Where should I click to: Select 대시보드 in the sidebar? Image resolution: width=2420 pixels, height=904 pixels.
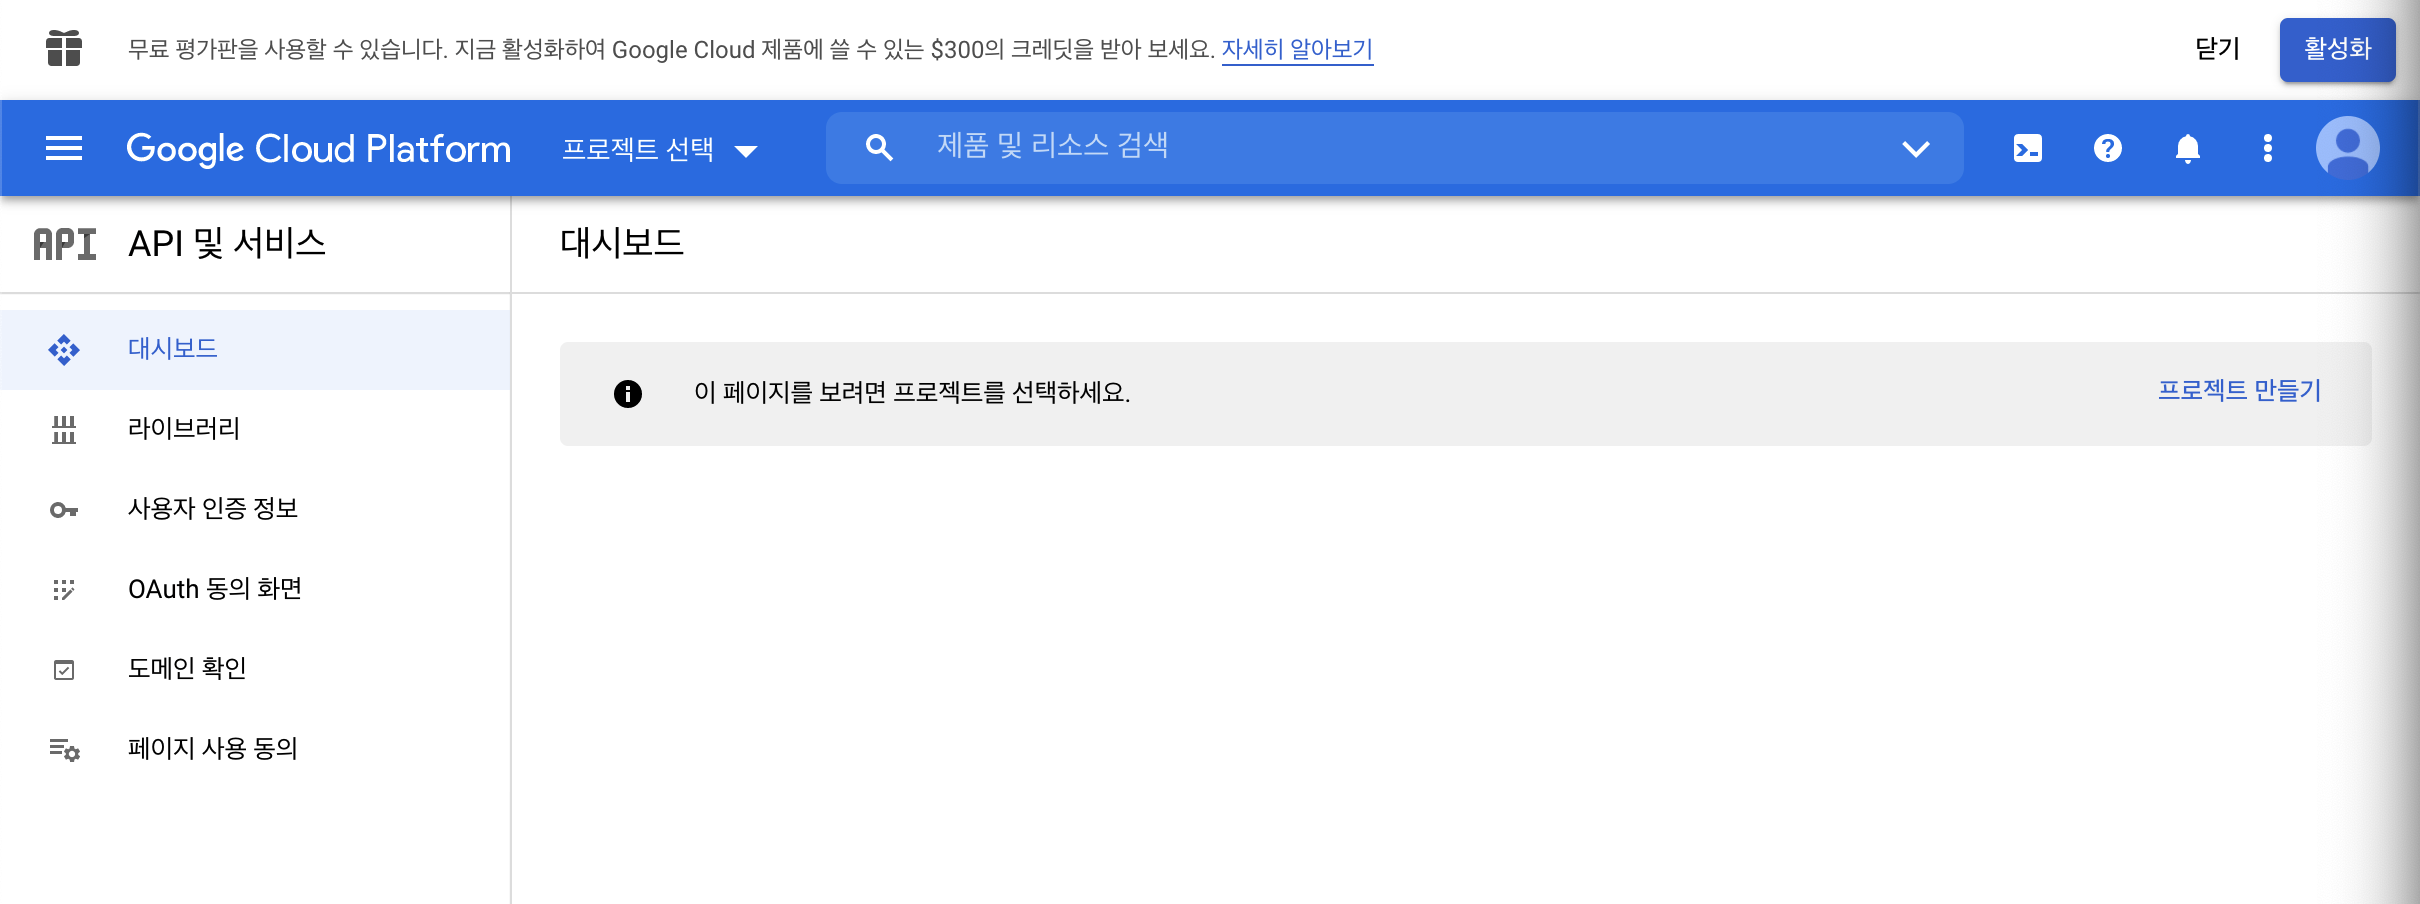click(x=255, y=349)
